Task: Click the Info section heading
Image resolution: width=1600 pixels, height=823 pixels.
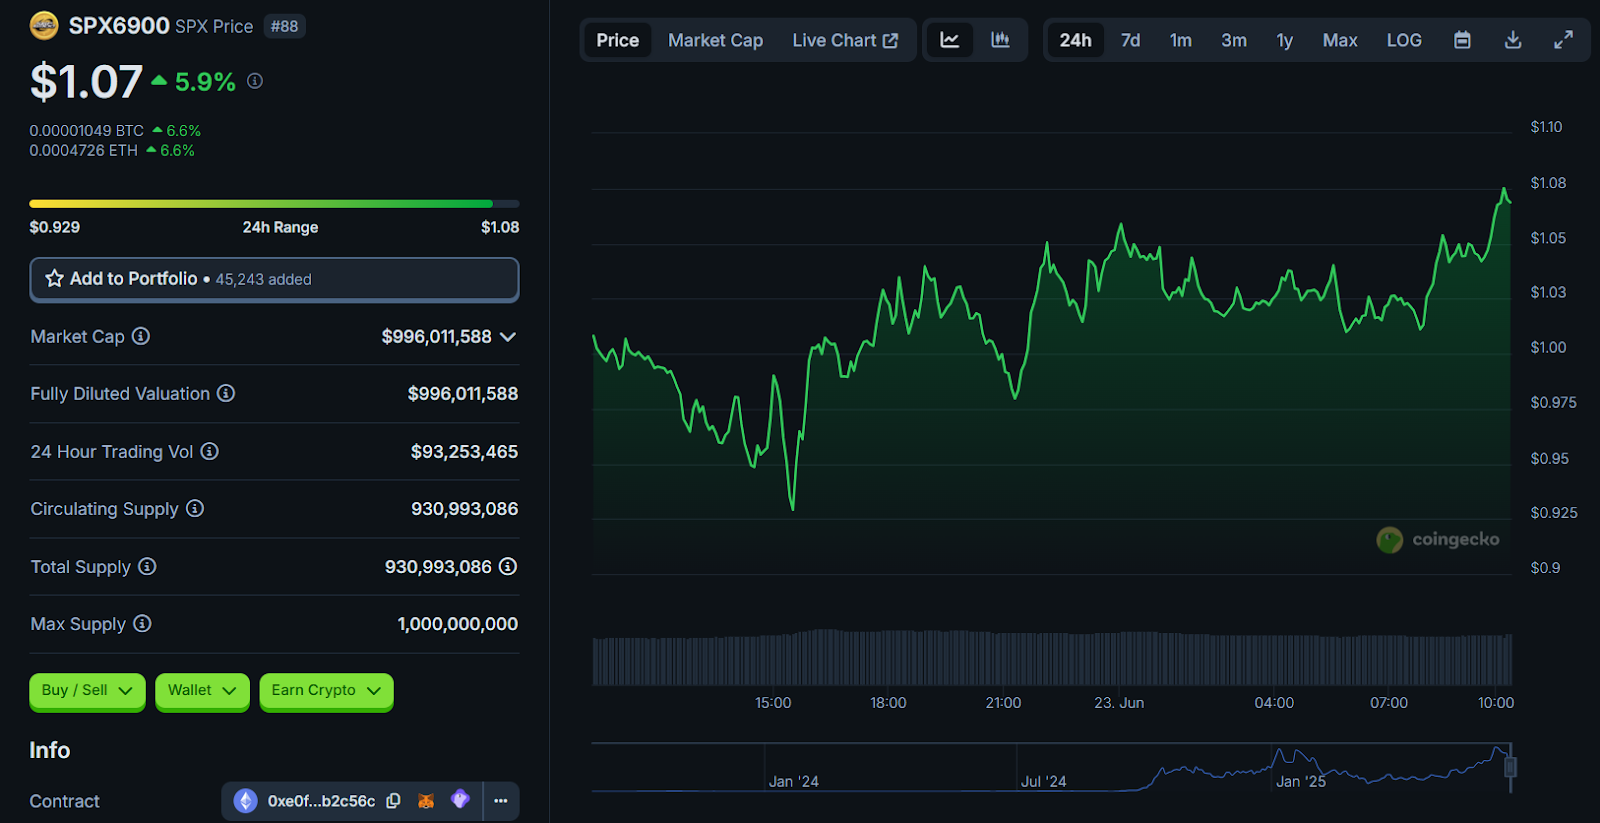Action: click(x=50, y=750)
